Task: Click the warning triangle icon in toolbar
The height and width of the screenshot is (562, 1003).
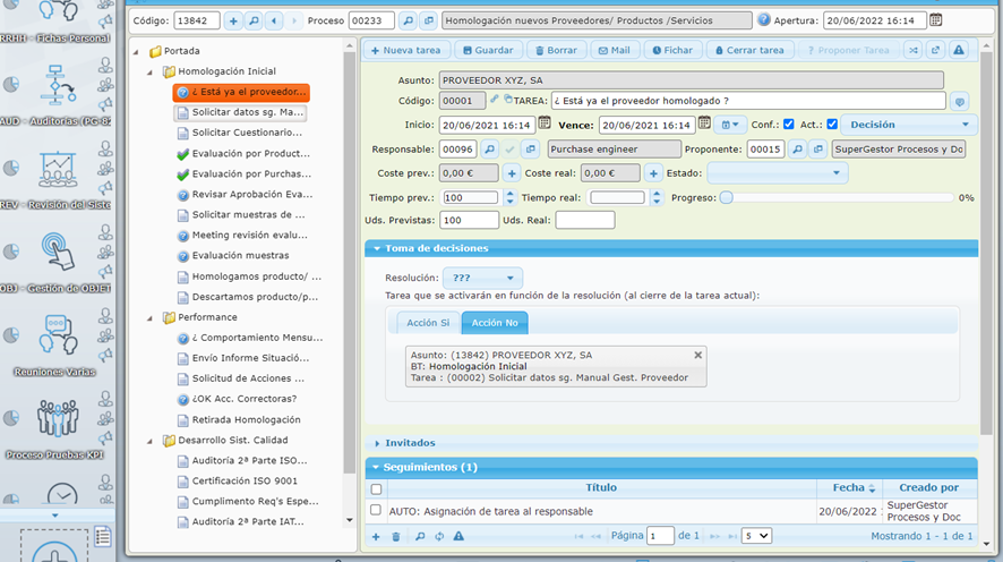Action: (x=958, y=50)
